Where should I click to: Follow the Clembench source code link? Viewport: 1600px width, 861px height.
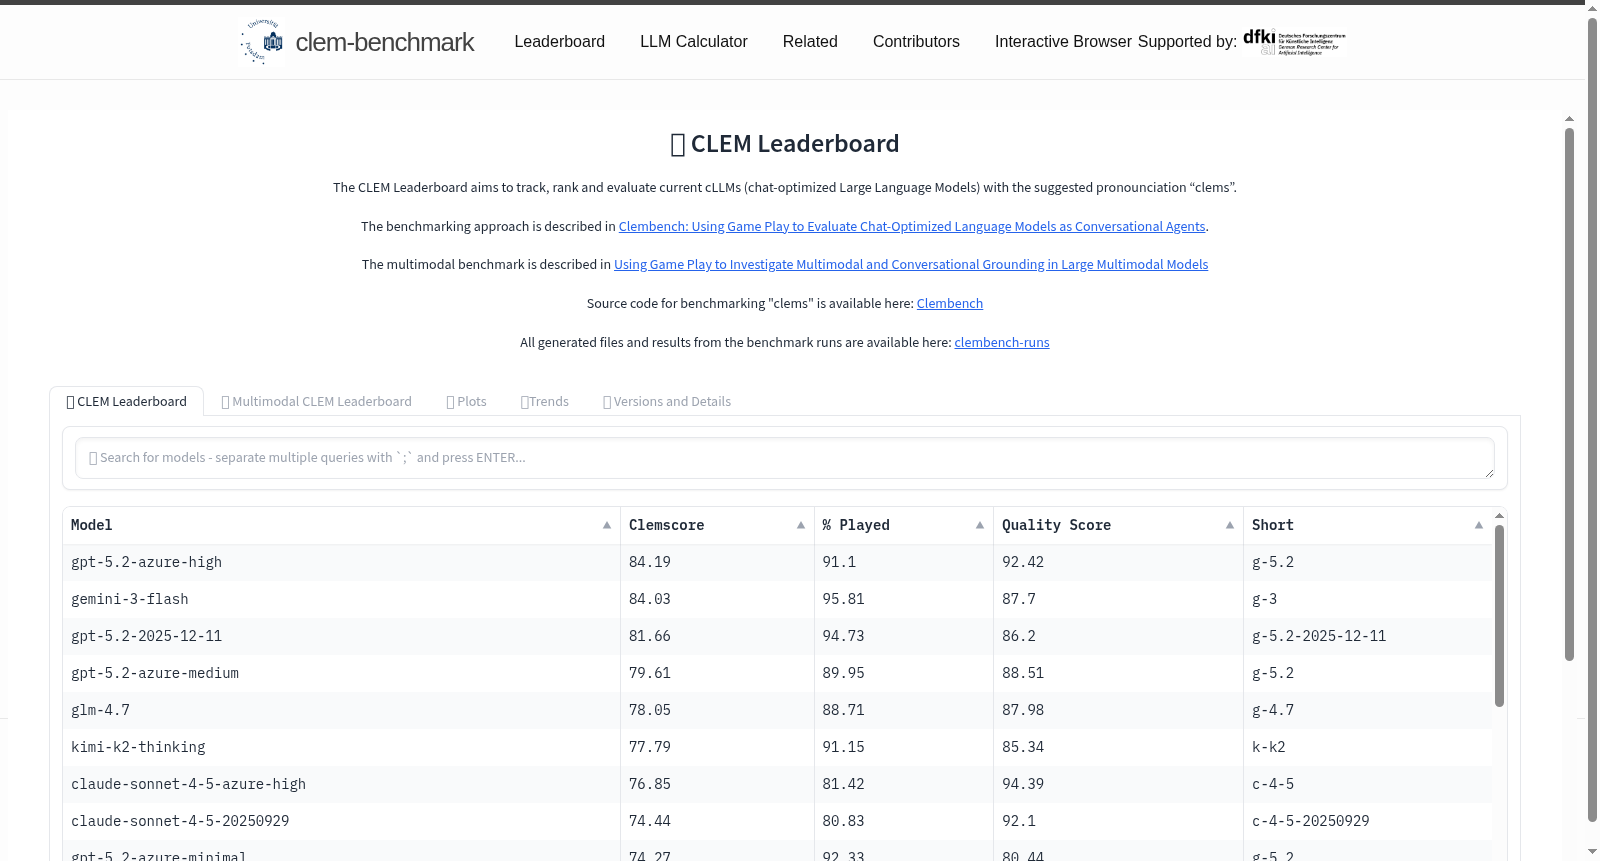click(950, 303)
